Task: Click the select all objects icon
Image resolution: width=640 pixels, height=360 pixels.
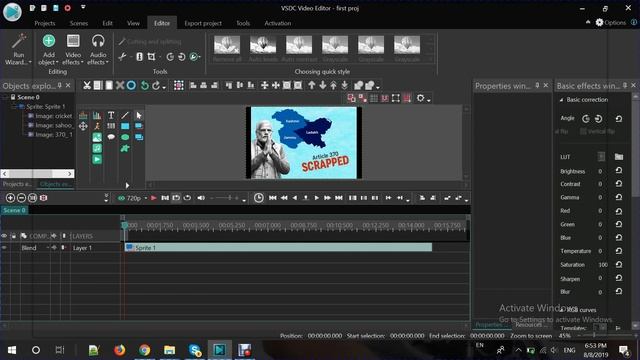Action: tap(178, 85)
